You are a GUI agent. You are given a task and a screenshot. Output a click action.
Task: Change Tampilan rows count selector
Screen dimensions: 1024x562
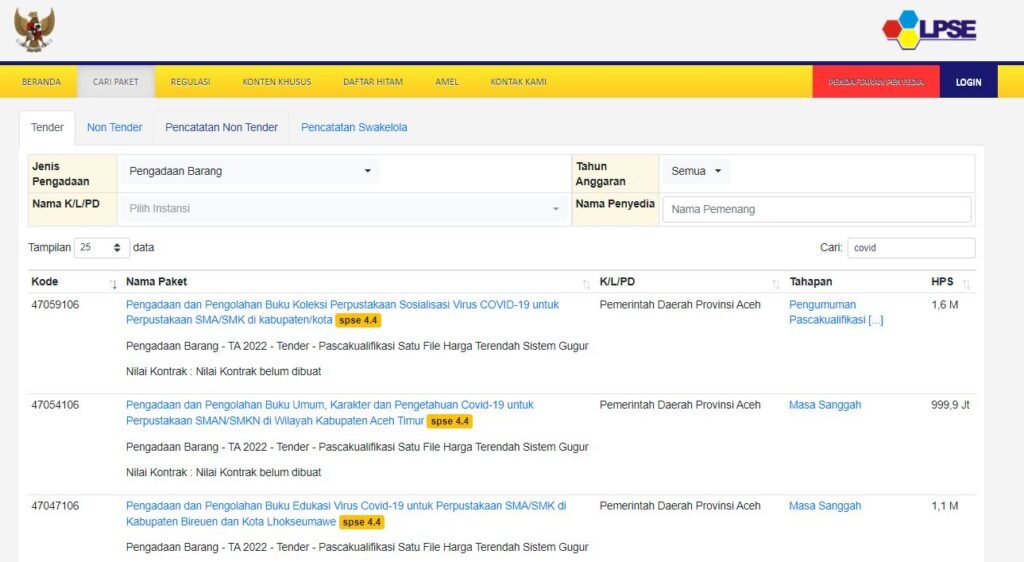102,247
